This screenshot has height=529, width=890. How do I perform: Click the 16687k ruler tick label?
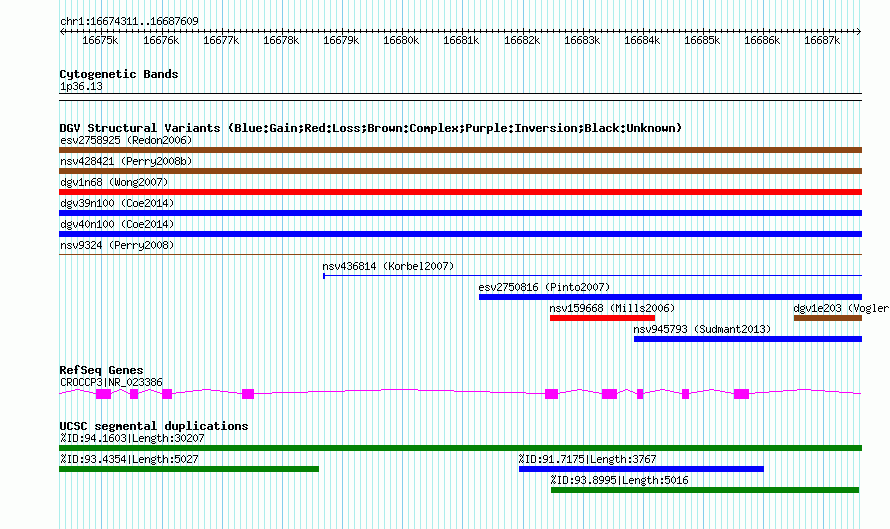(822, 40)
